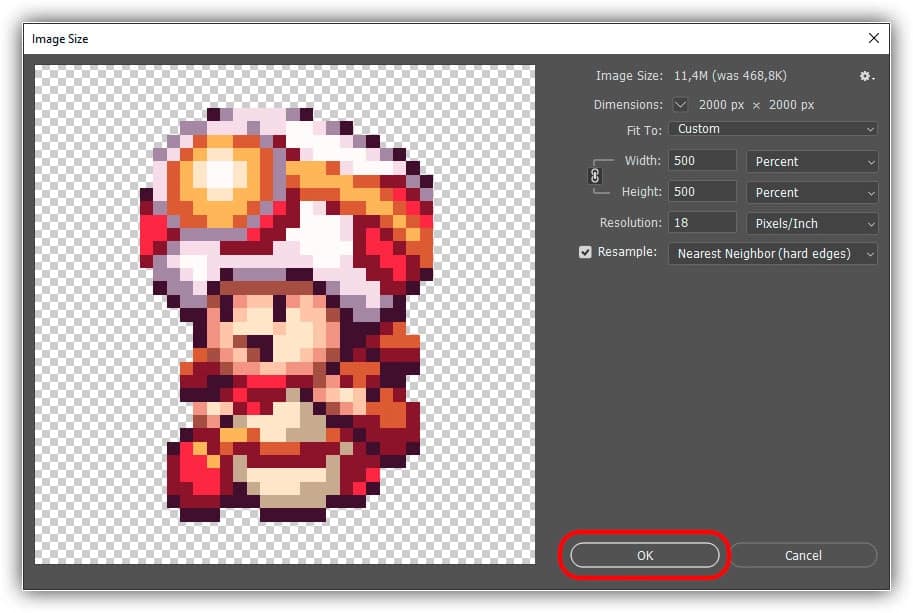Uncheck the Resample checkbox
The height and width of the screenshot is (613, 913).
pyautogui.click(x=585, y=252)
